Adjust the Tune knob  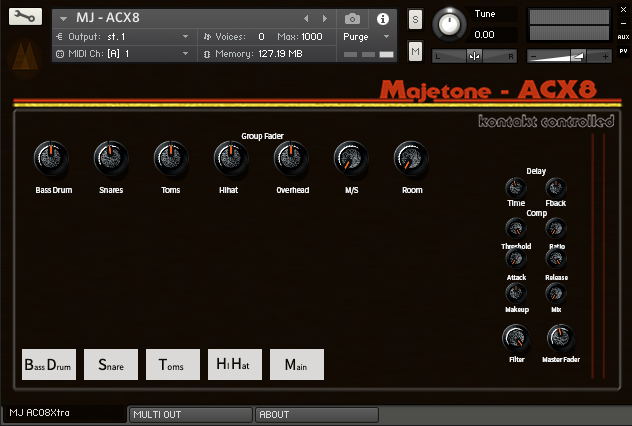coord(449,24)
